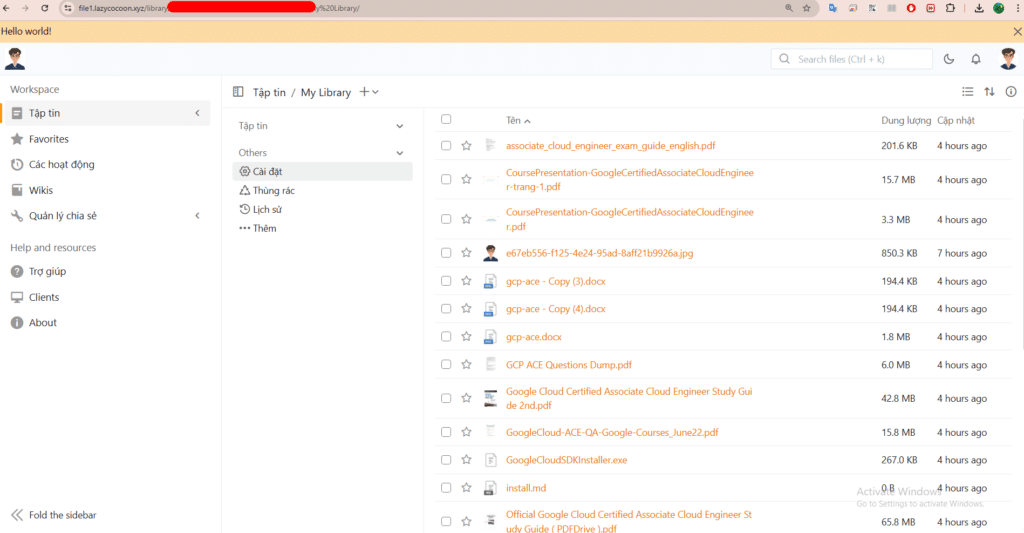Image resolution: width=1024 pixels, height=533 pixels.
Task: Check the GCP ACE Questions Dump.pdf checkbox
Action: coord(446,365)
